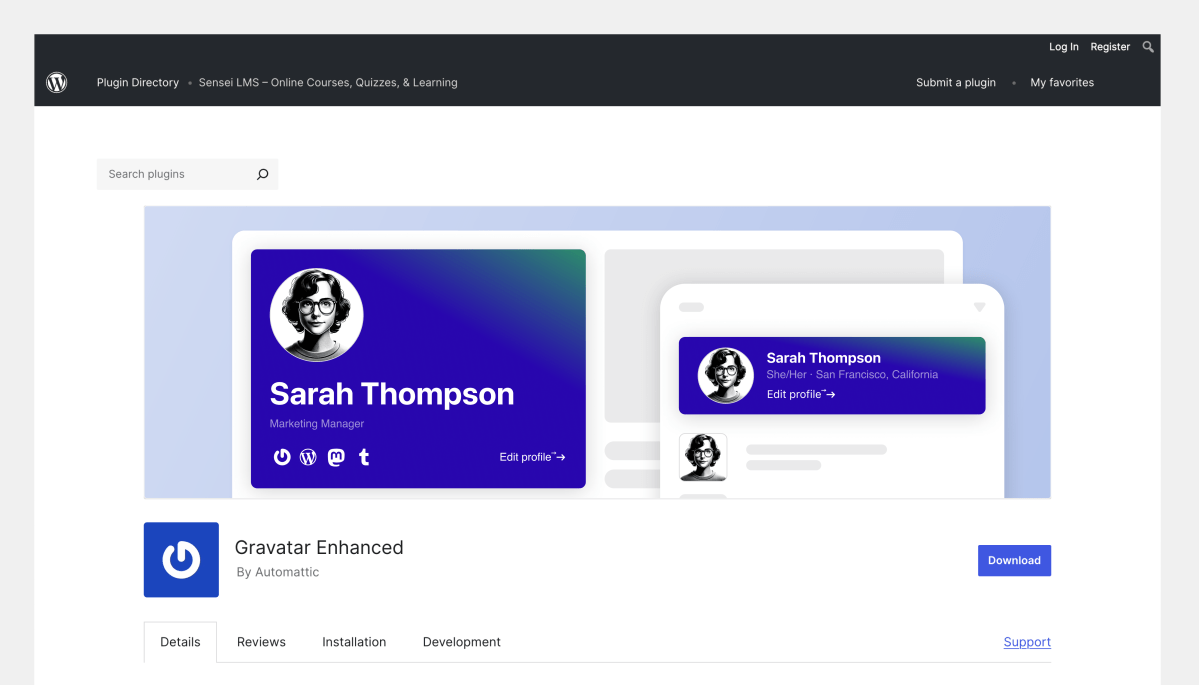
Task: Expand the gray disclosure triangle in the banner preview
Action: [x=979, y=307]
